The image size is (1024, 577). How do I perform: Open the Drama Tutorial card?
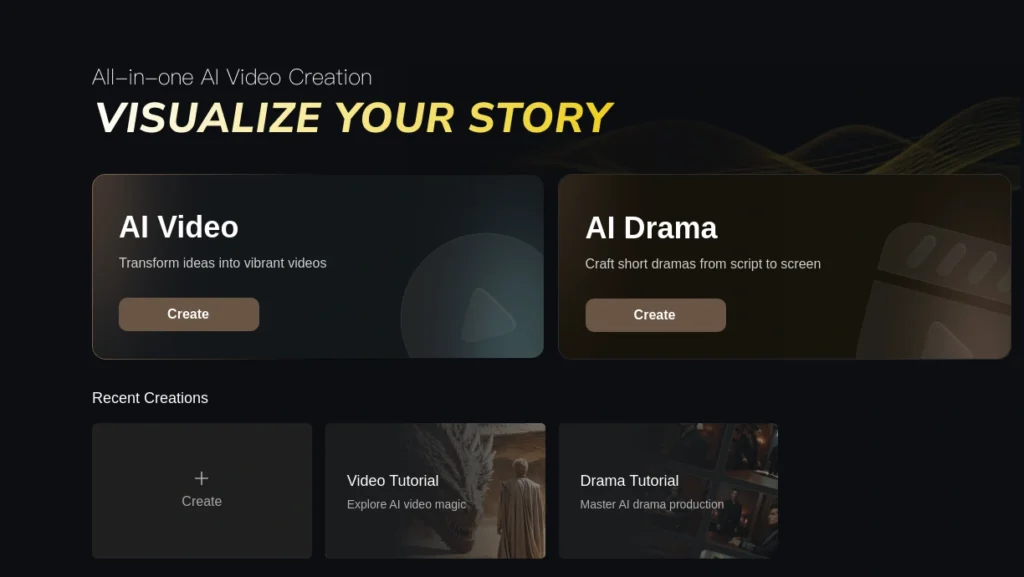[x=668, y=491]
